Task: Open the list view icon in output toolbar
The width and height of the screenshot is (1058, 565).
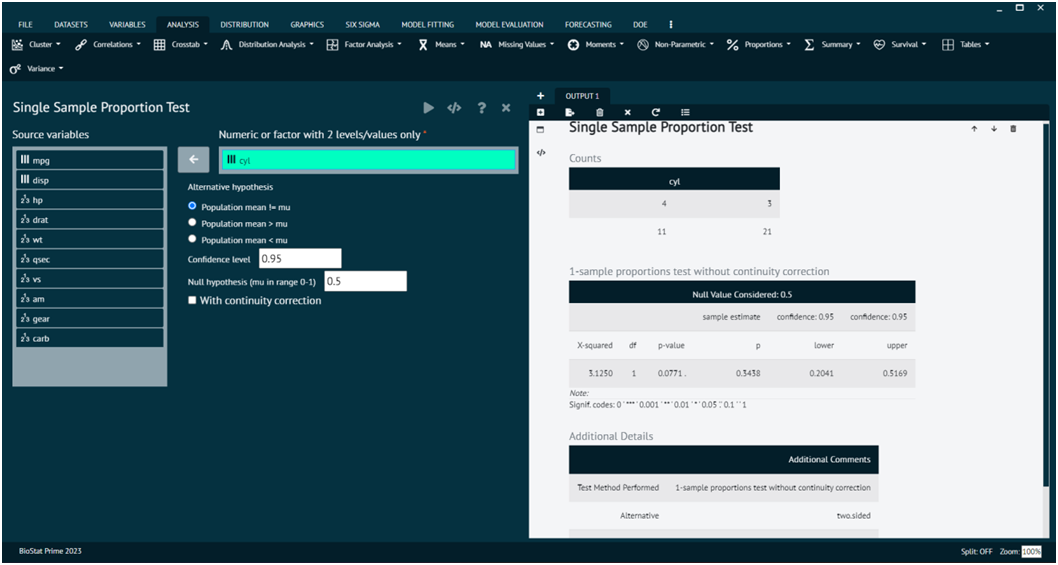Action: pos(686,112)
